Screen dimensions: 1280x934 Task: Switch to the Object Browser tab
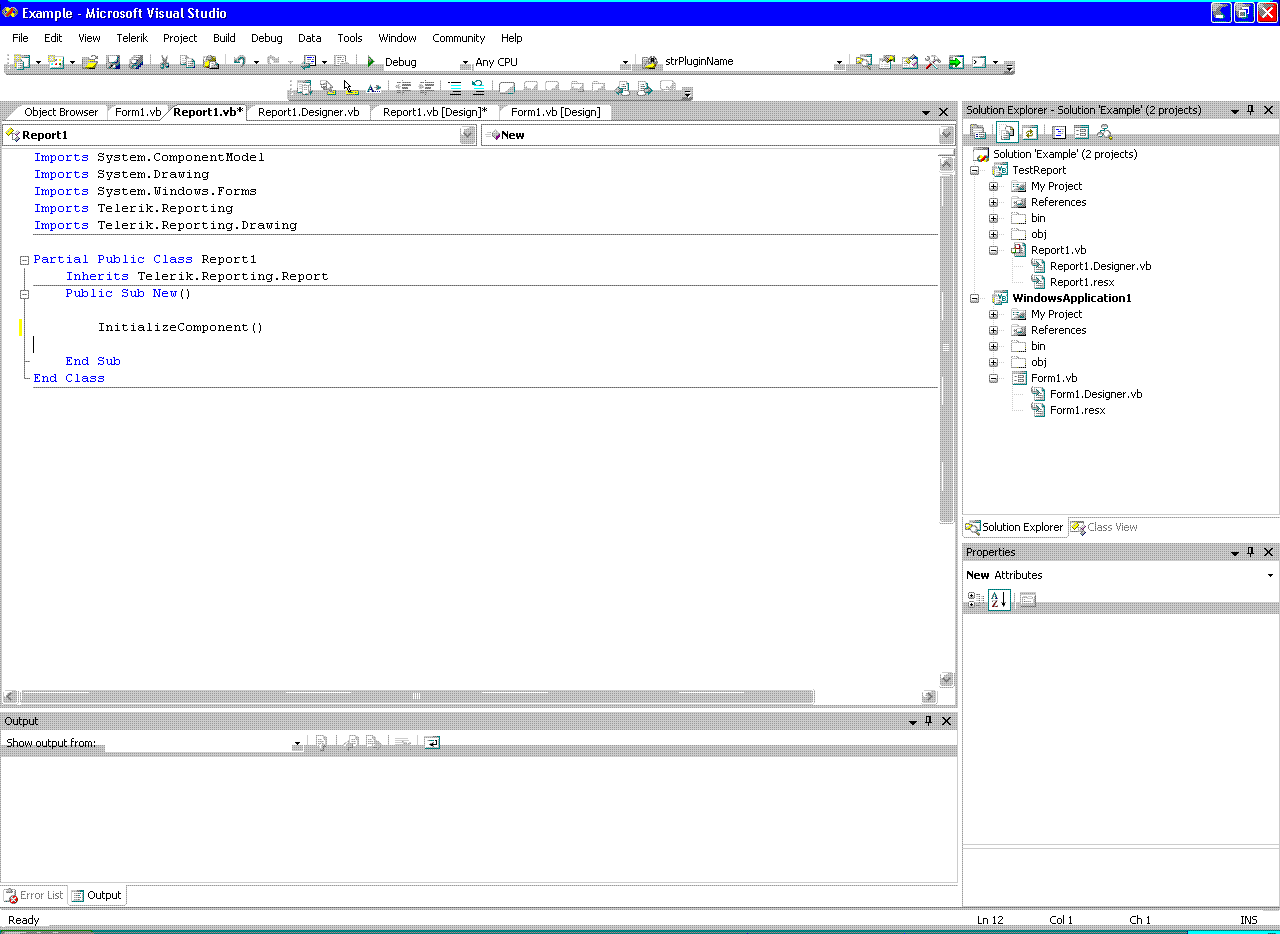(x=61, y=112)
